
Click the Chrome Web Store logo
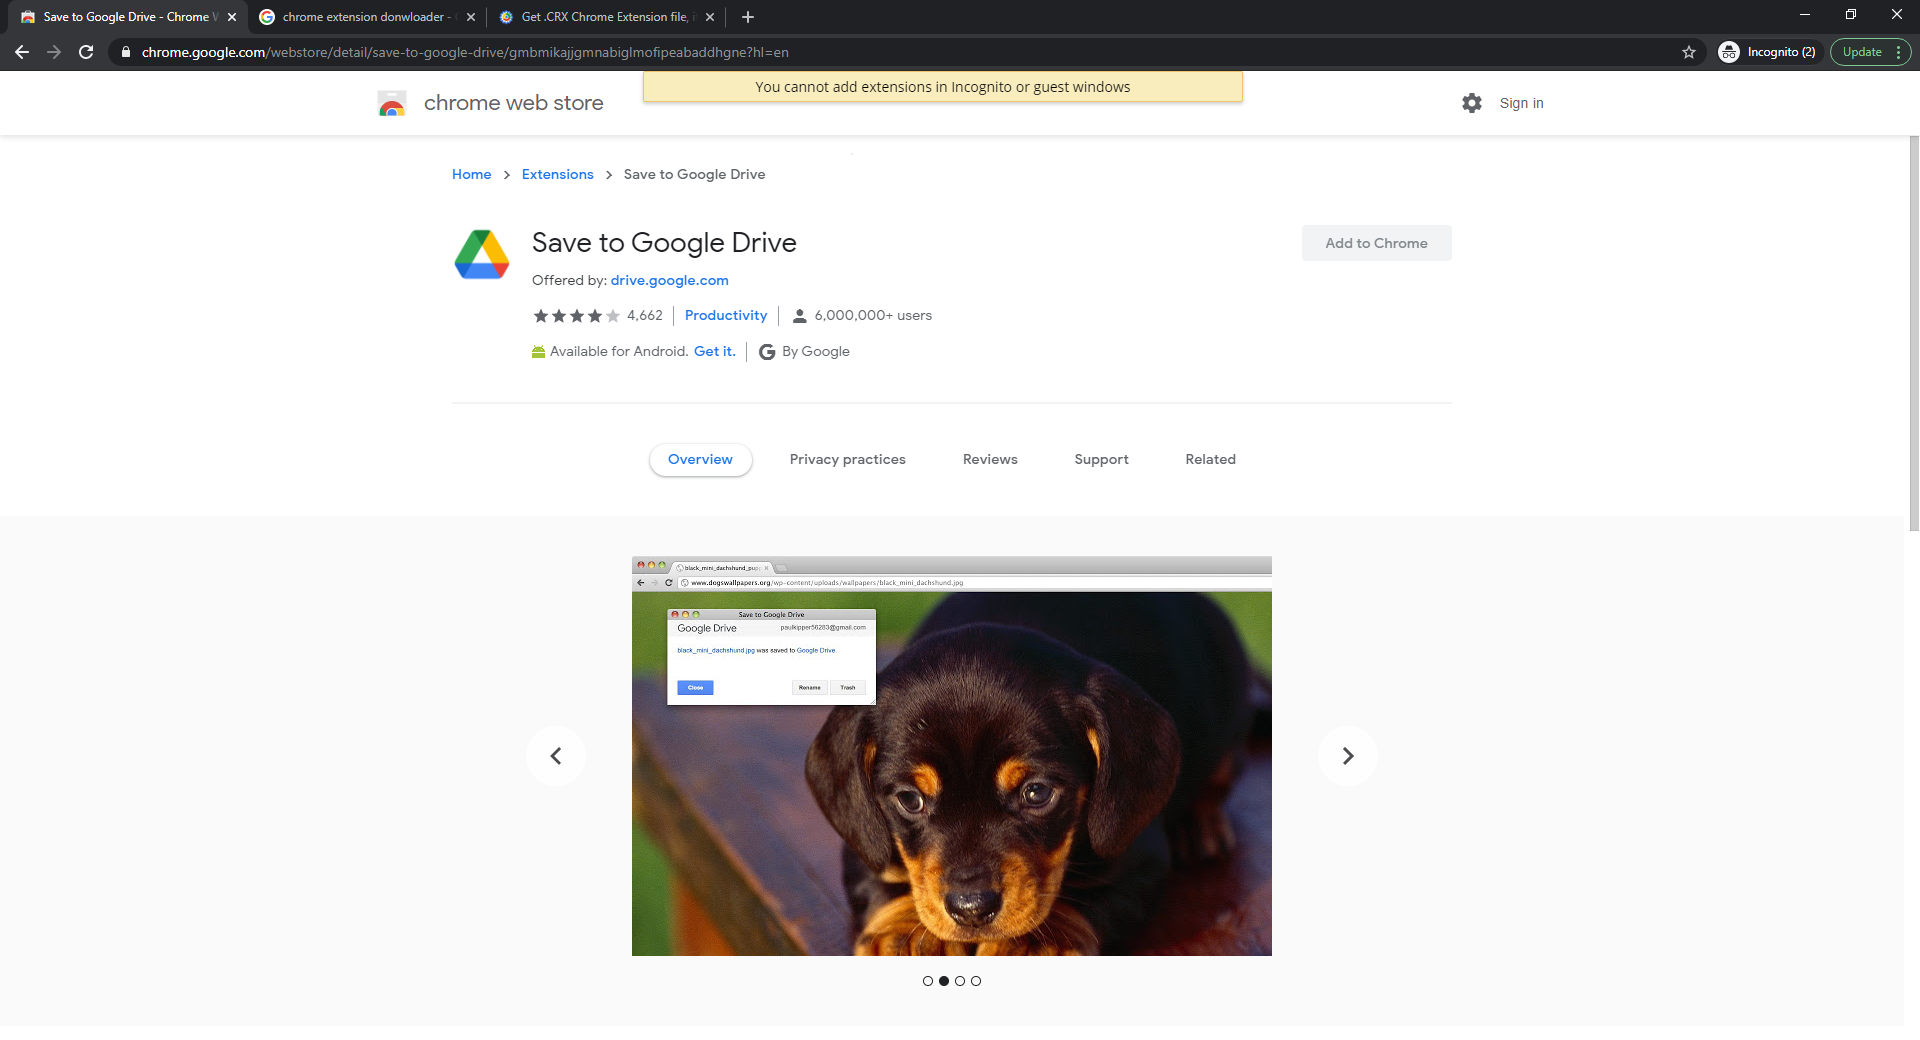392,103
